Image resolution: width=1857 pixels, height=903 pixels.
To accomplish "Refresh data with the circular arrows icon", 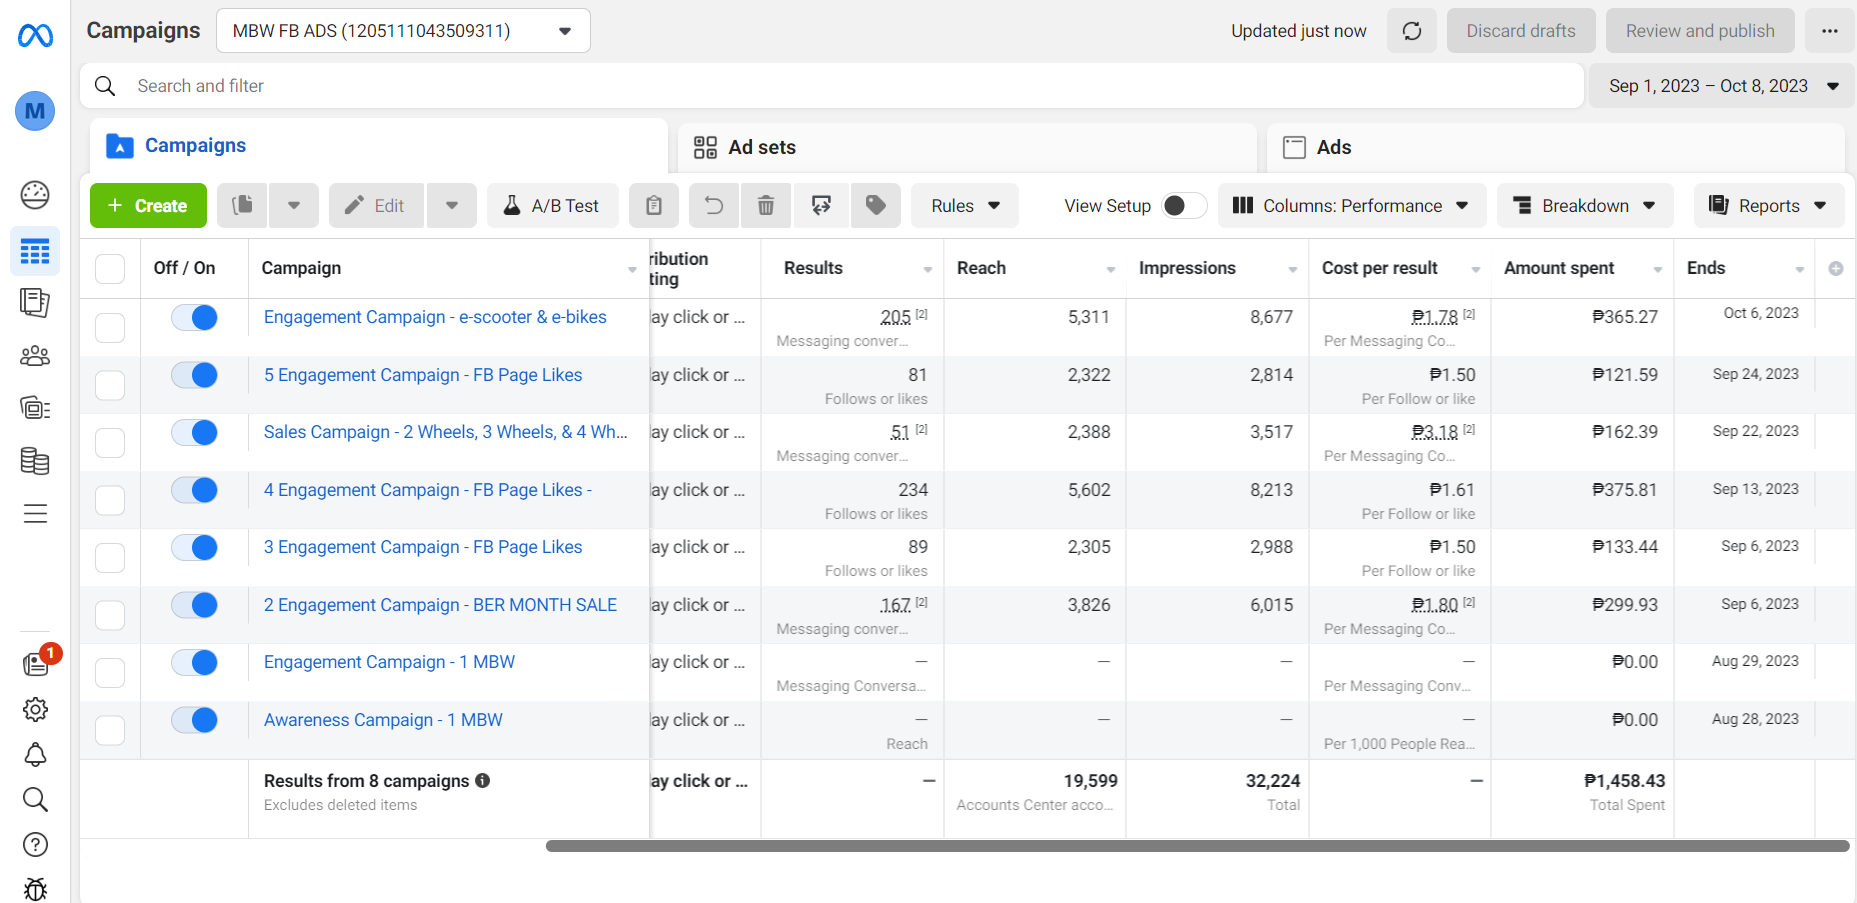I will pos(1412,31).
